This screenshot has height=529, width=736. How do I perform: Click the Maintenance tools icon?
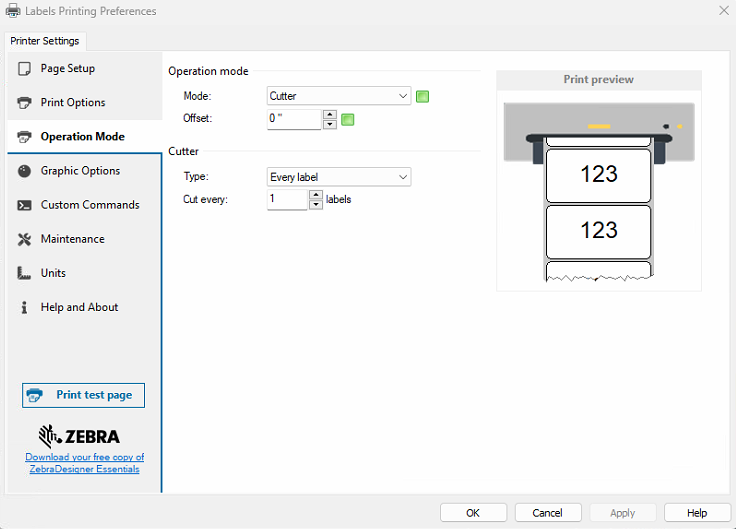(x=24, y=239)
